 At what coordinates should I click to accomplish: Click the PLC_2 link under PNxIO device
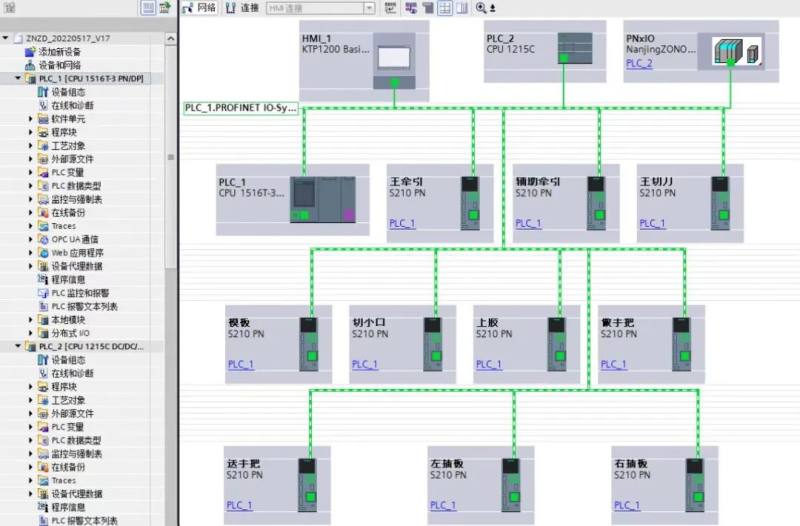tap(638, 64)
